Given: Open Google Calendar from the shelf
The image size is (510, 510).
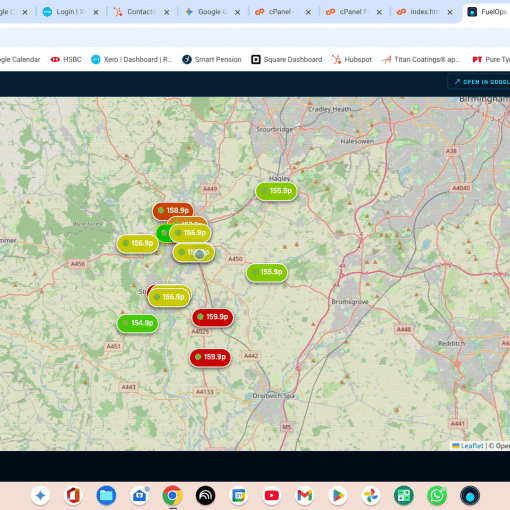Looking at the screenshot, I should (x=239, y=496).
